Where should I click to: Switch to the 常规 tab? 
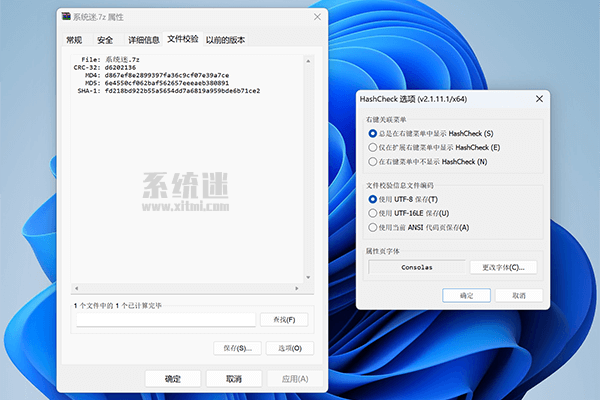[74, 40]
